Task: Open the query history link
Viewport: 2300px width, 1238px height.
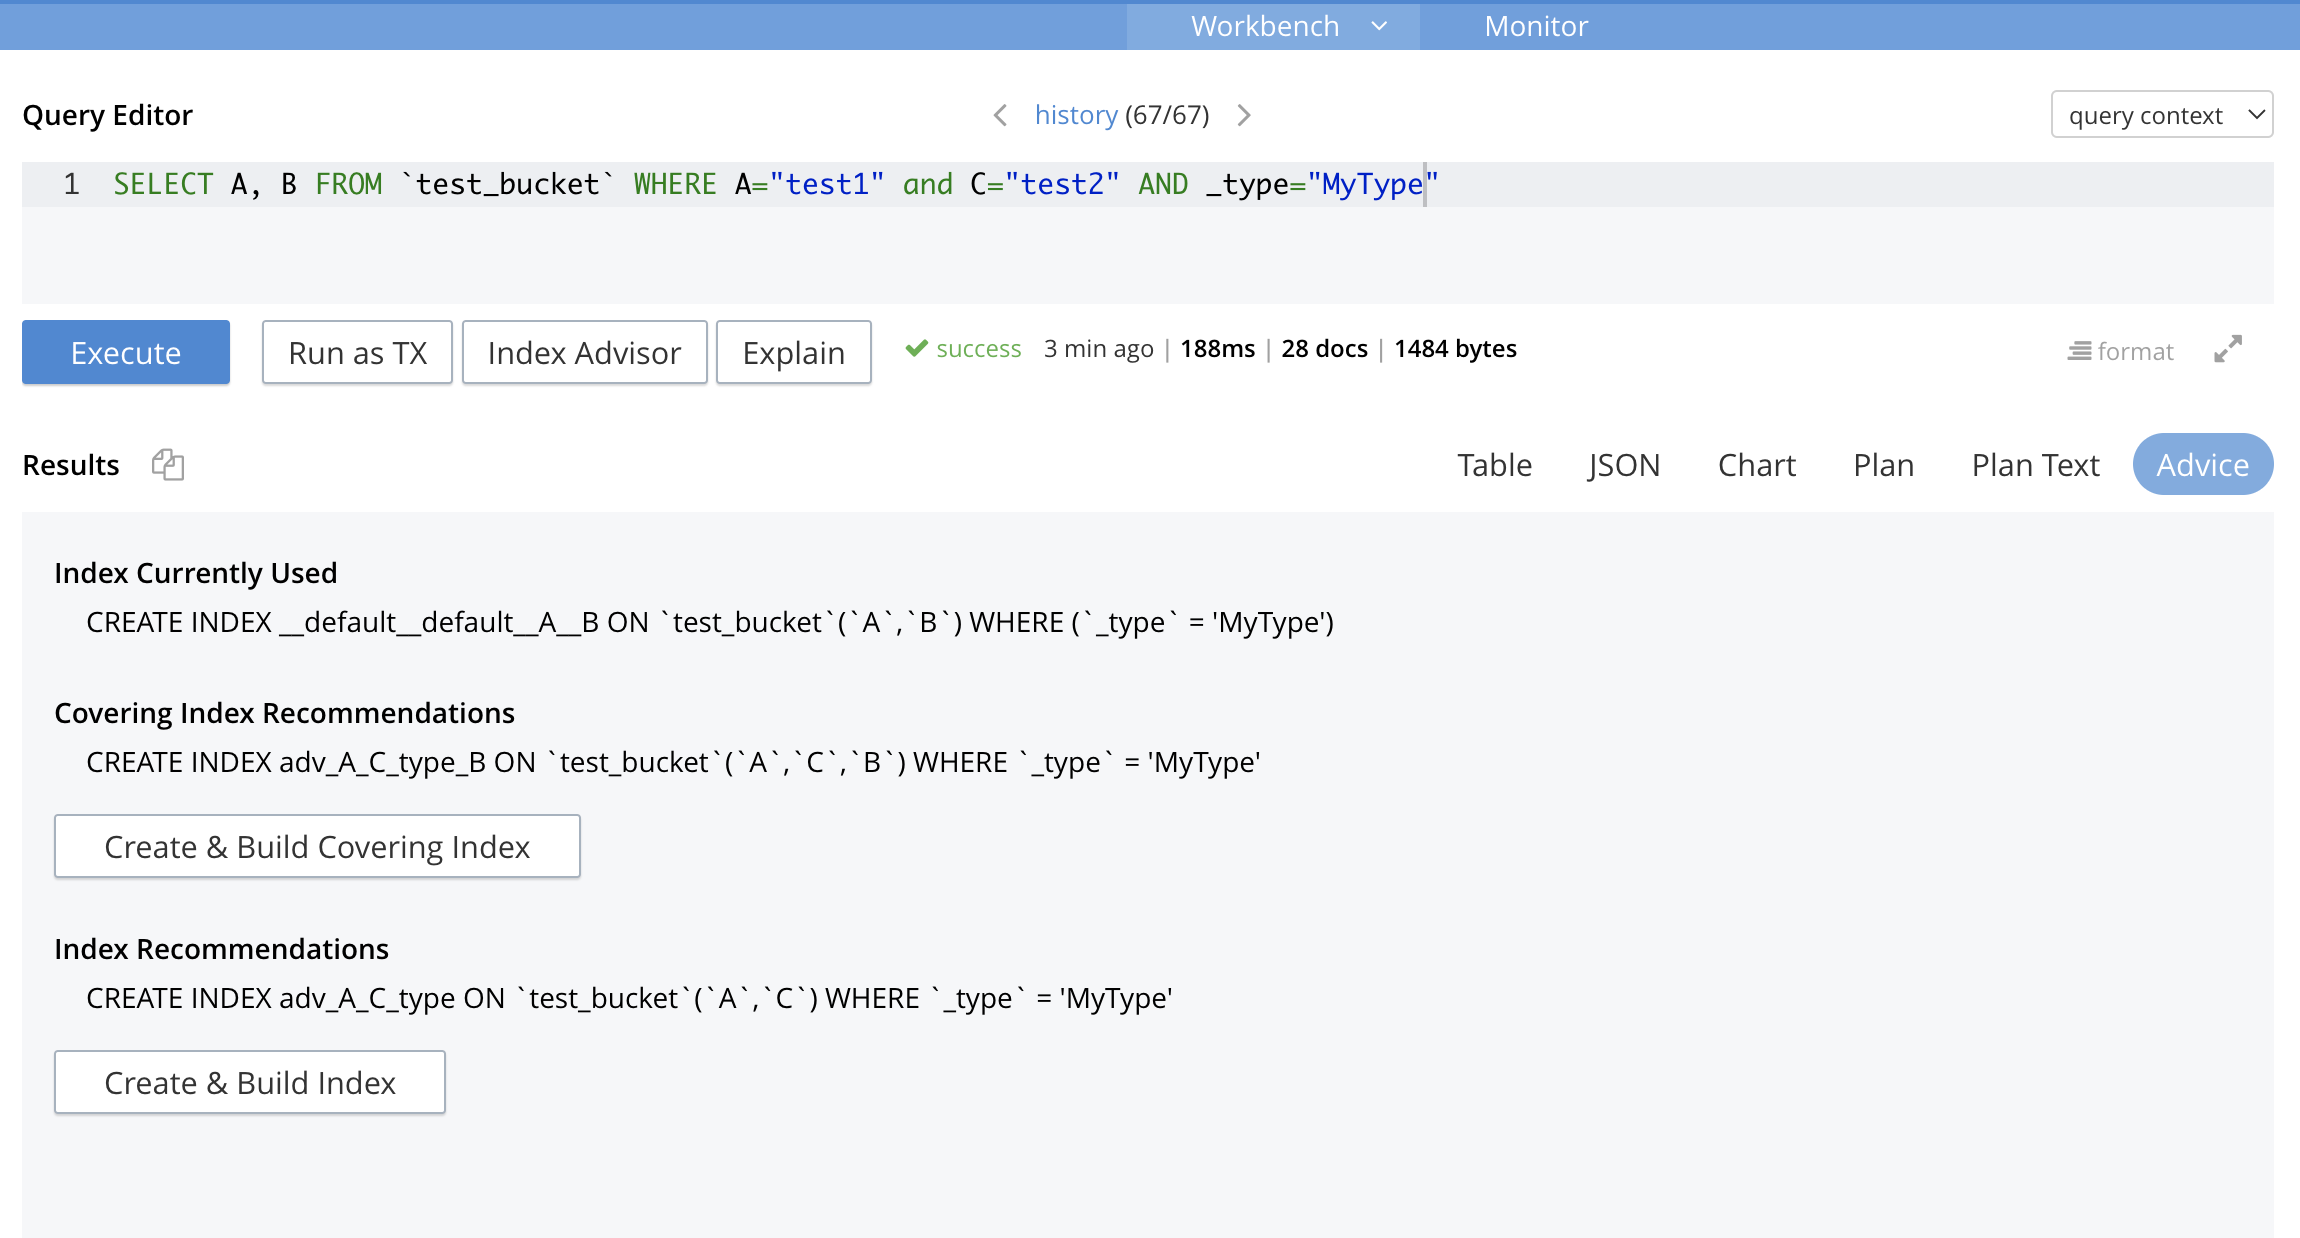Action: tap(1076, 115)
